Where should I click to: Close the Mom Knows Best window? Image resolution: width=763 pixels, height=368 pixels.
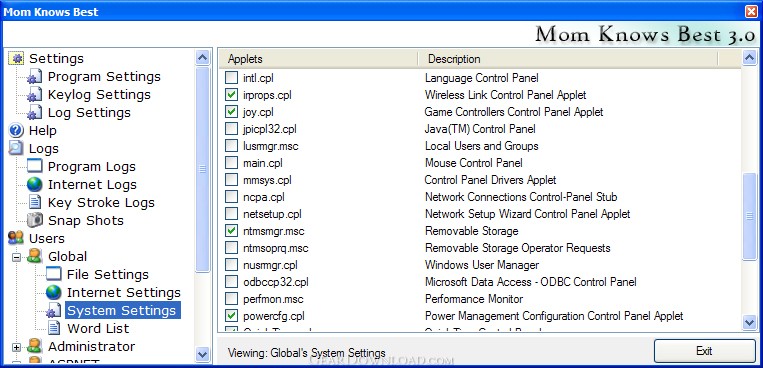pos(751,11)
